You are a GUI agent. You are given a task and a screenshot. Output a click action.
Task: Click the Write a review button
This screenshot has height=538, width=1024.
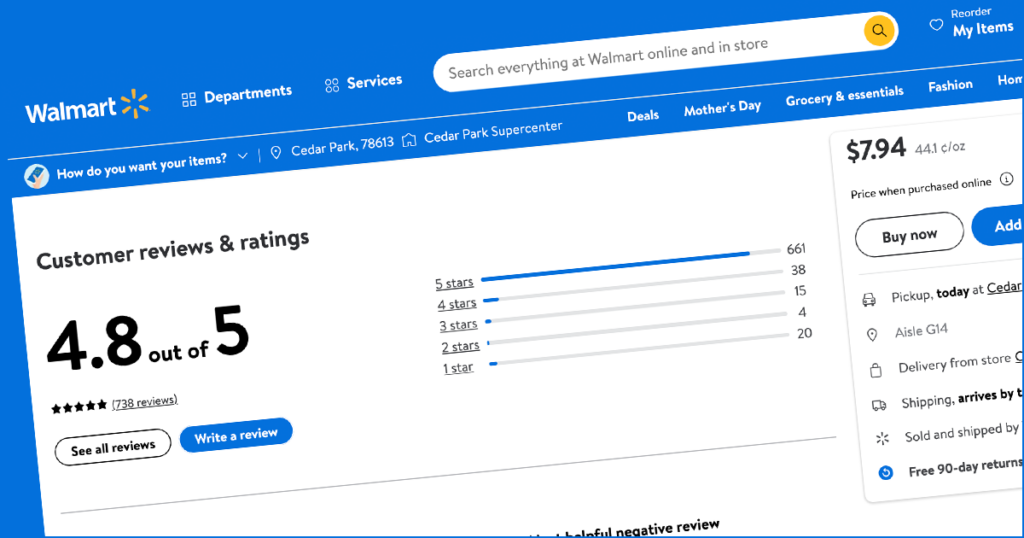pyautogui.click(x=236, y=436)
